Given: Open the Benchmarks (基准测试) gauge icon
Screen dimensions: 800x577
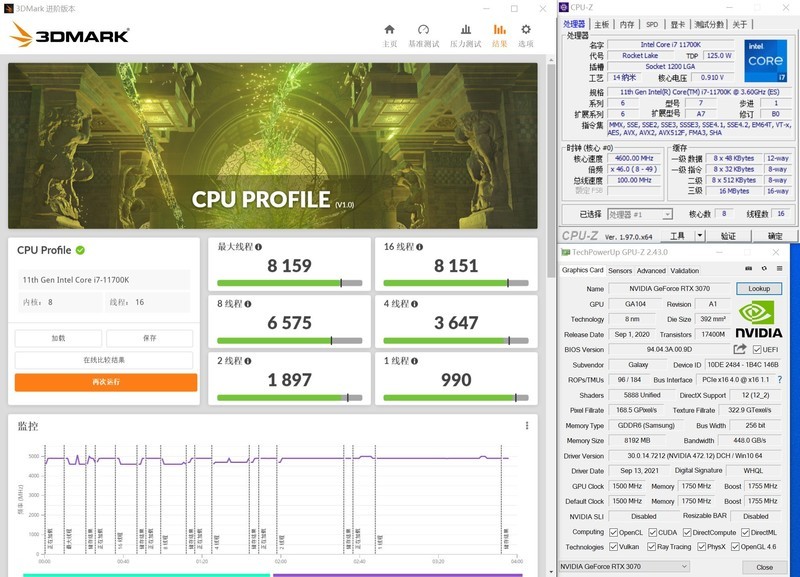Looking at the screenshot, I should pos(424,32).
